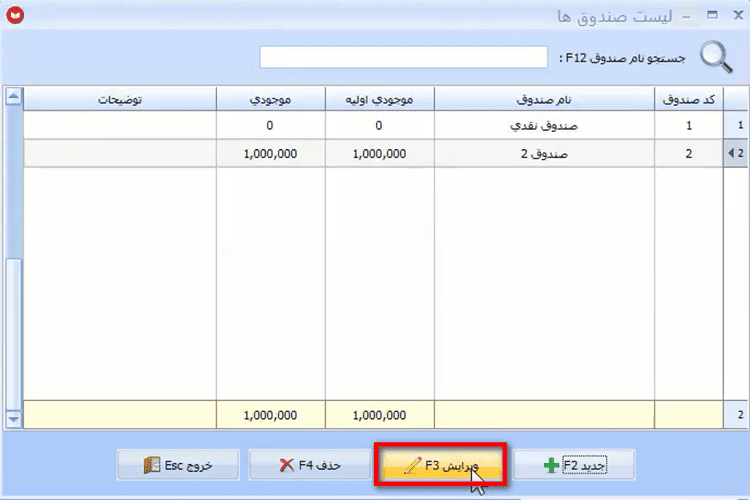750x500 pixels.
Task: Maximize the ليست صندوق ها window
Action: (x=712, y=15)
